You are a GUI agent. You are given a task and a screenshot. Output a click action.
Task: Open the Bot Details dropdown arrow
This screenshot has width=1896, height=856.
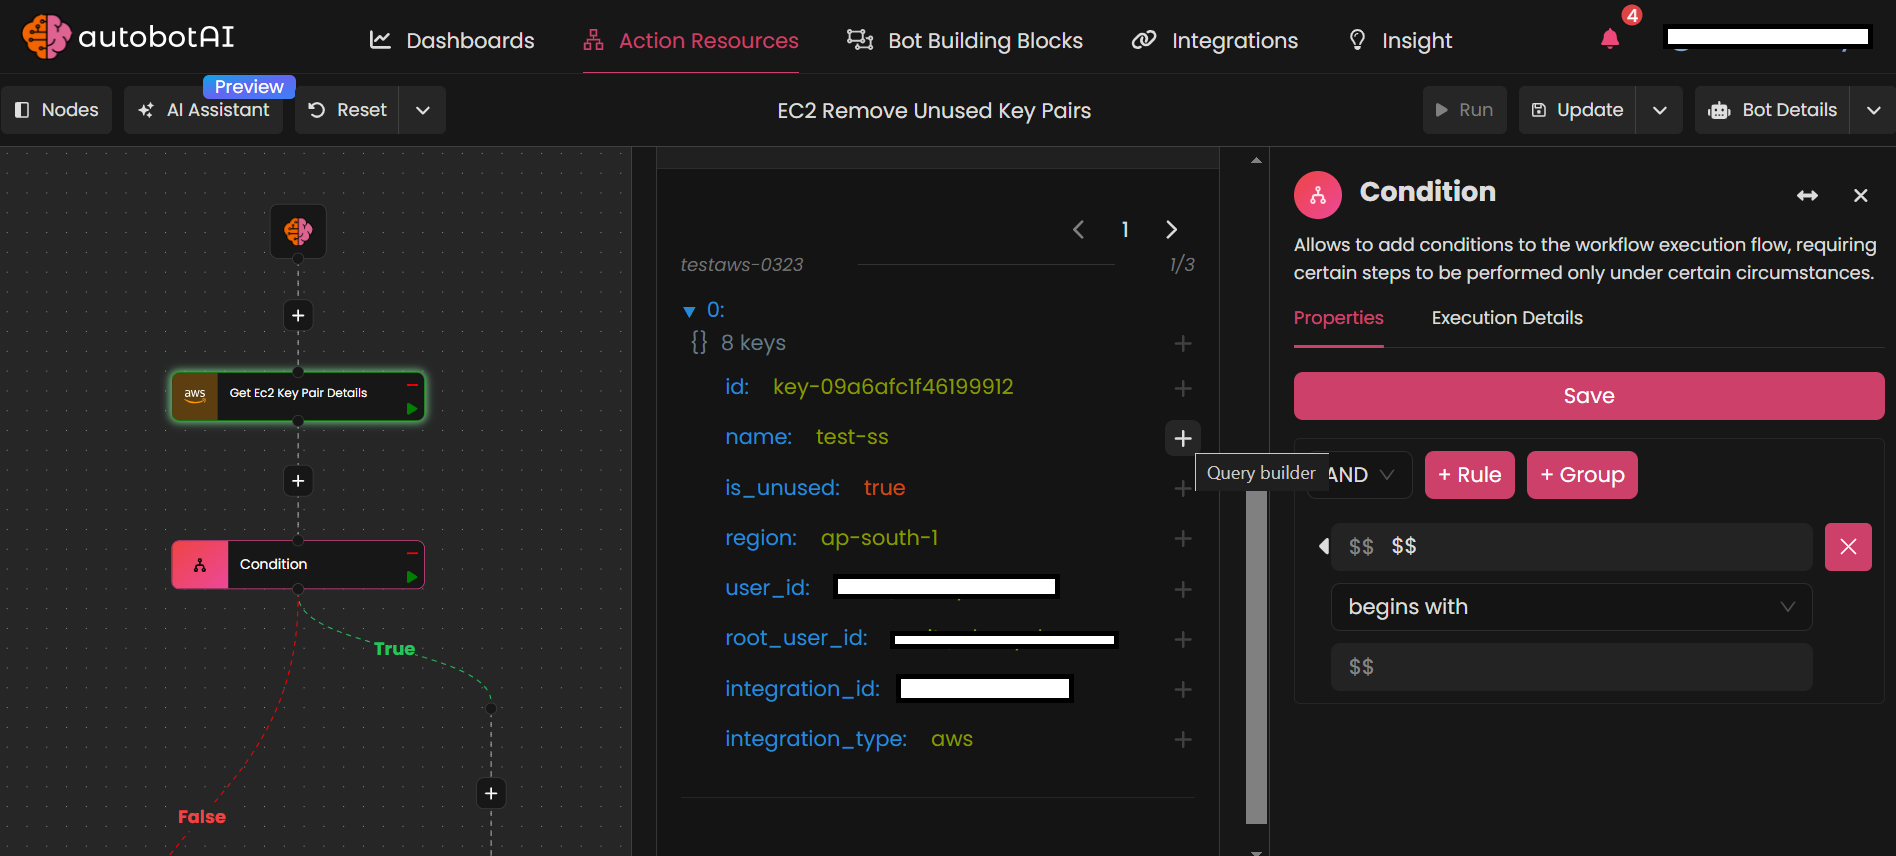pos(1873,110)
